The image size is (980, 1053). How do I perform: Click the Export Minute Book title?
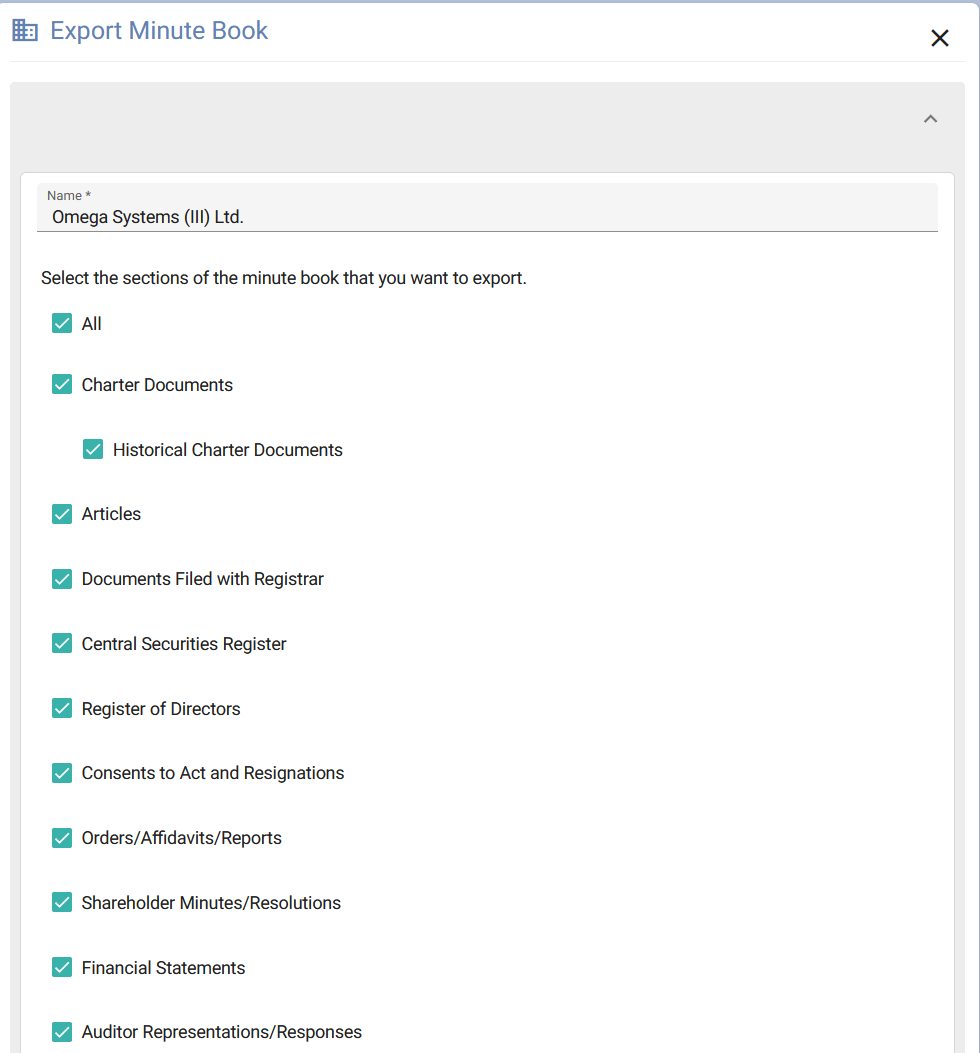159,31
